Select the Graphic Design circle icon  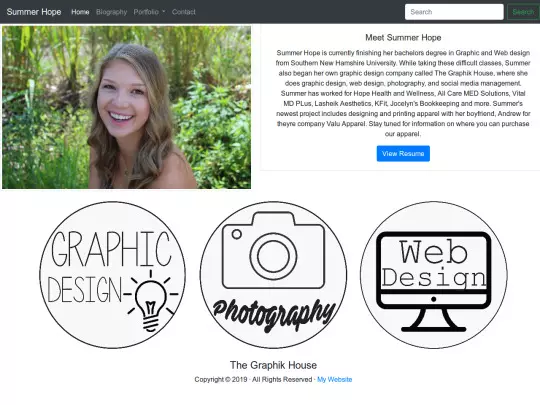112,275
